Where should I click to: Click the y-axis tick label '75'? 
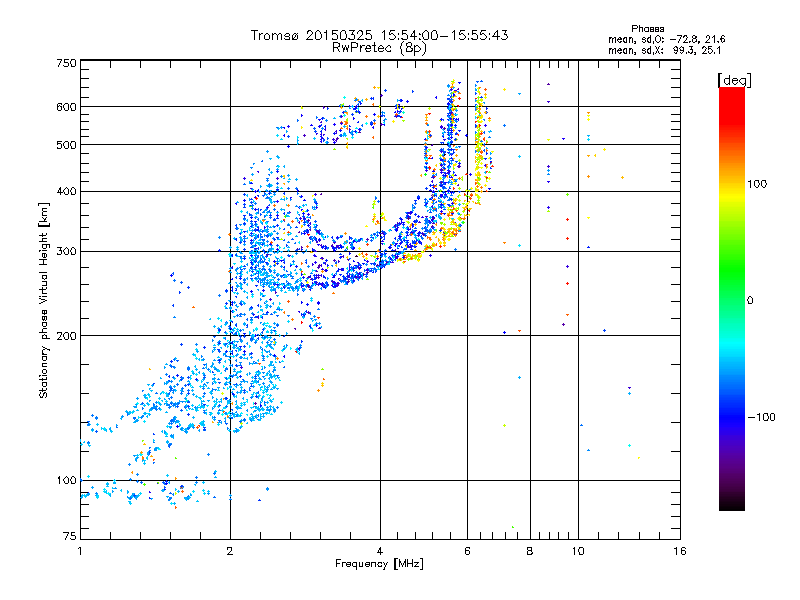tap(70, 536)
